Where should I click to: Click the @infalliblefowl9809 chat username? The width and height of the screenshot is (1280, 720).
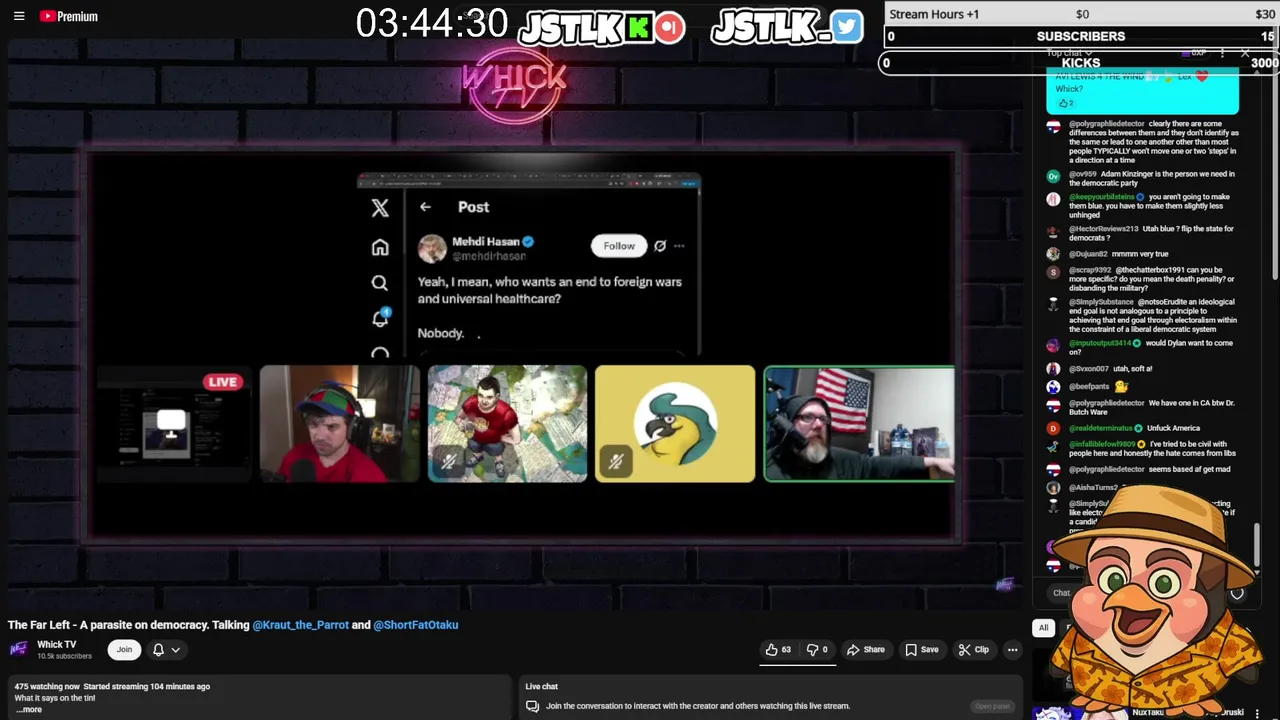click(1102, 444)
